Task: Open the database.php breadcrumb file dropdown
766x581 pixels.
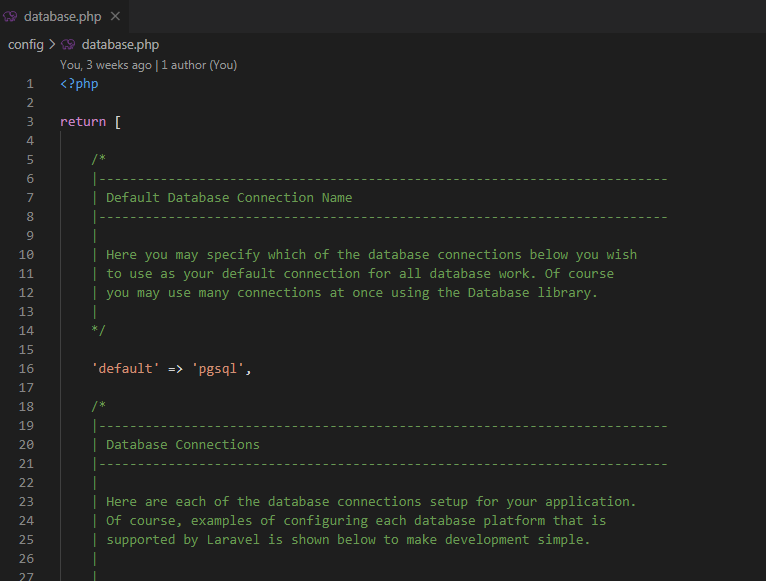Action: [120, 44]
